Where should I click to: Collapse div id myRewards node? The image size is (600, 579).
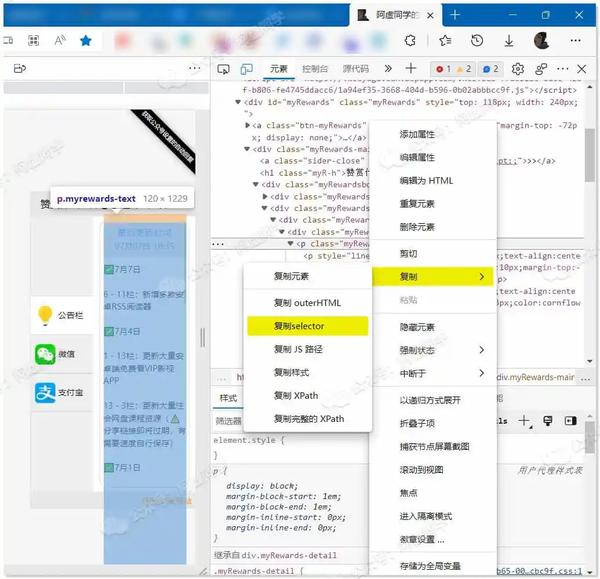point(238,102)
